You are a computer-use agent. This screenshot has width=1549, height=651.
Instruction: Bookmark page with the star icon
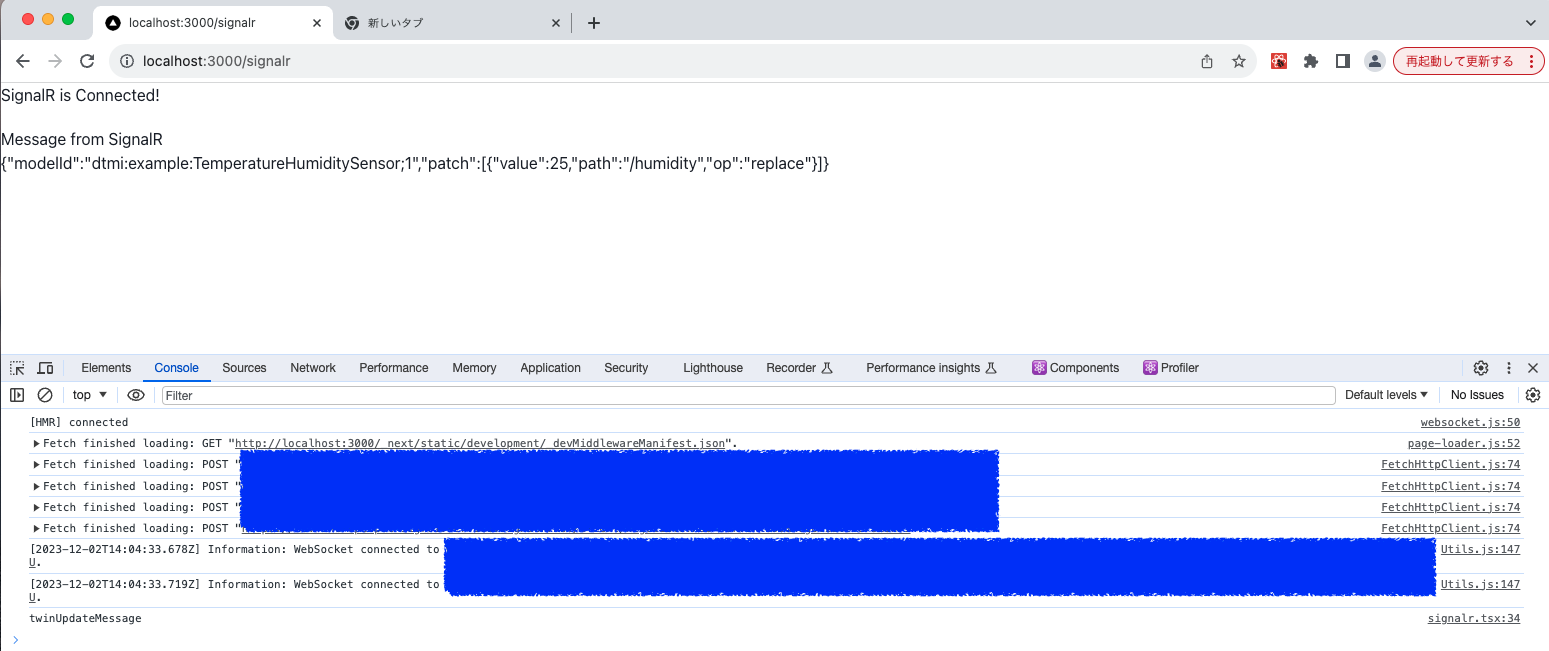point(1239,61)
